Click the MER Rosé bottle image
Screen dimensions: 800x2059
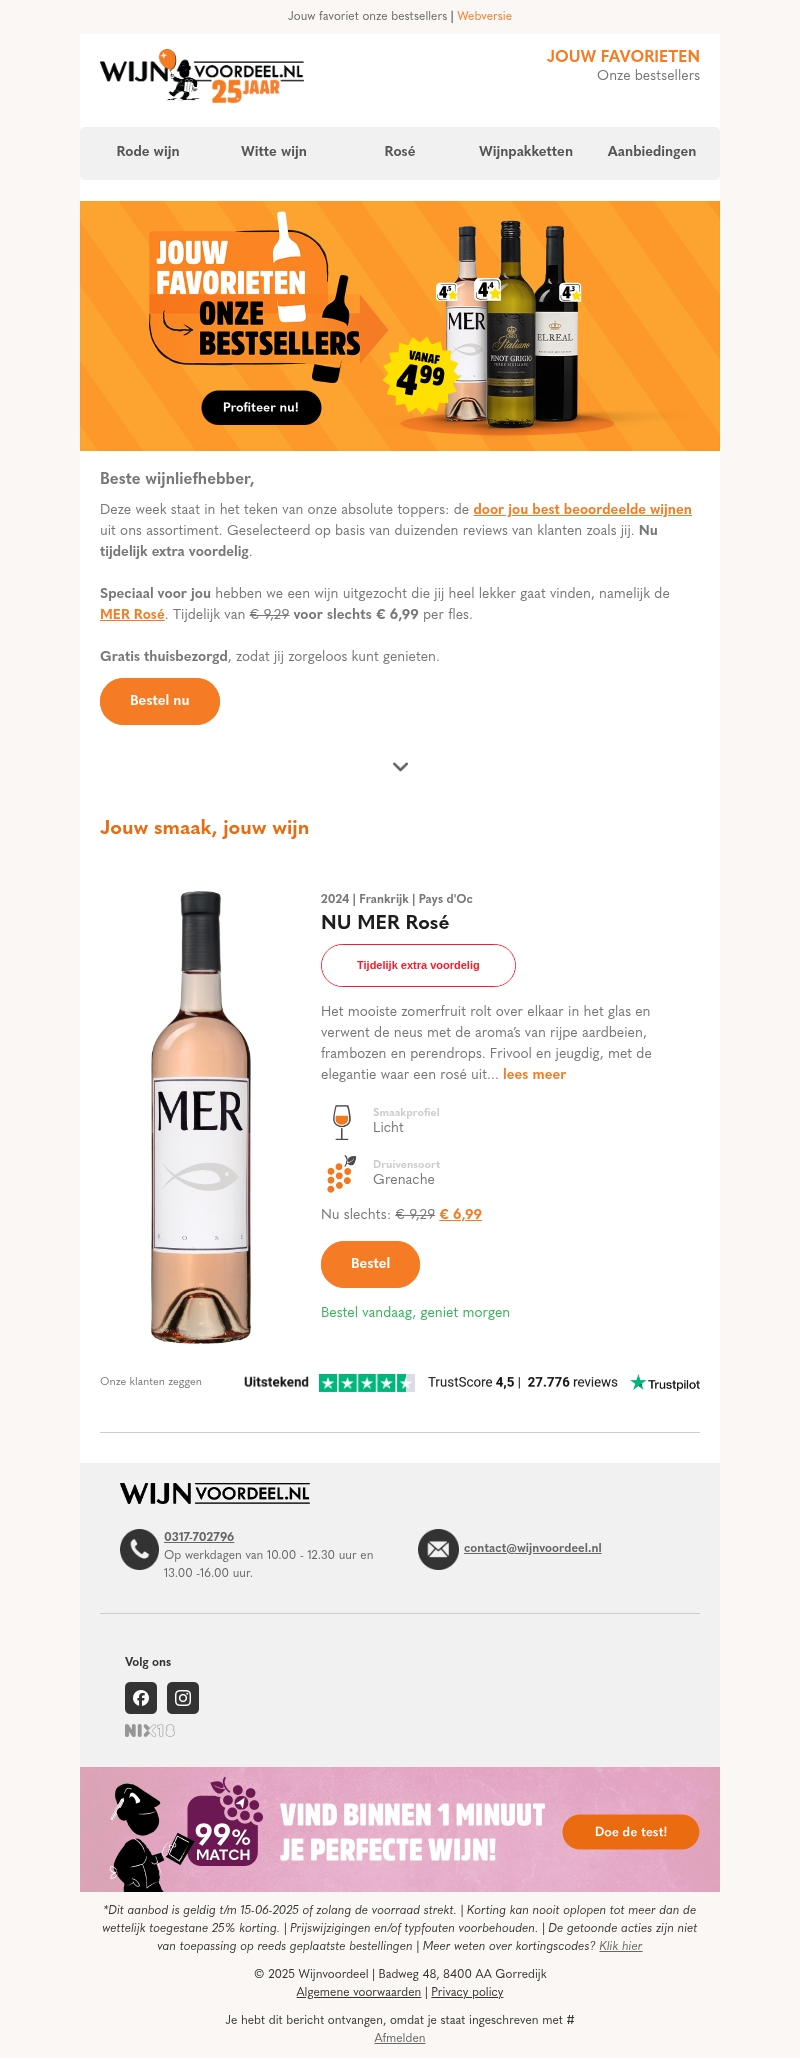tap(201, 1115)
